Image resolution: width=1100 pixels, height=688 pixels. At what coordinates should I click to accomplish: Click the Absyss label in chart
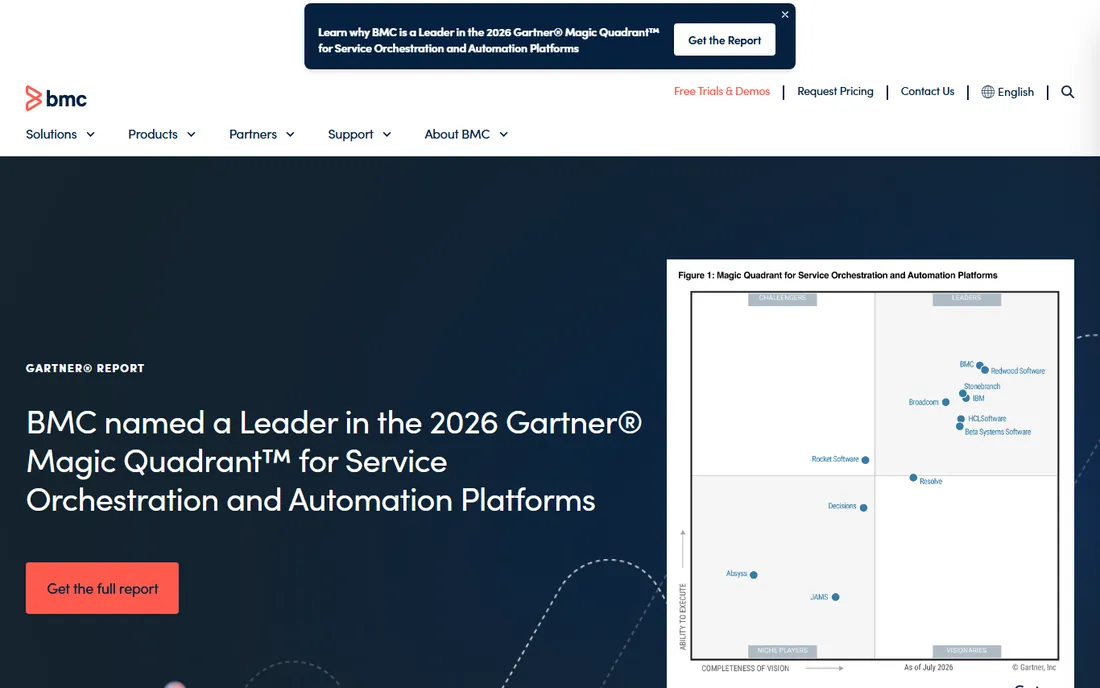tap(736, 573)
